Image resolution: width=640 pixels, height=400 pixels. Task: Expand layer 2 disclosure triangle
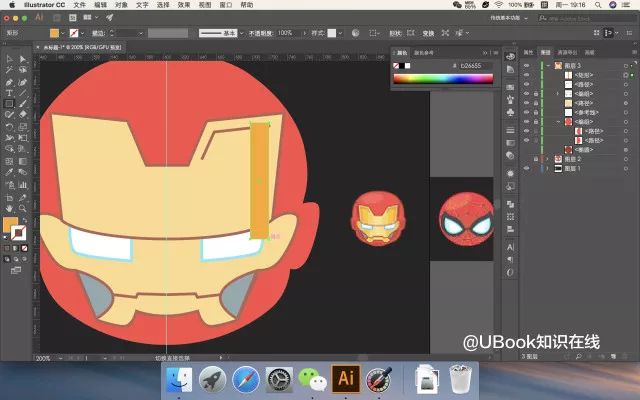(x=548, y=159)
